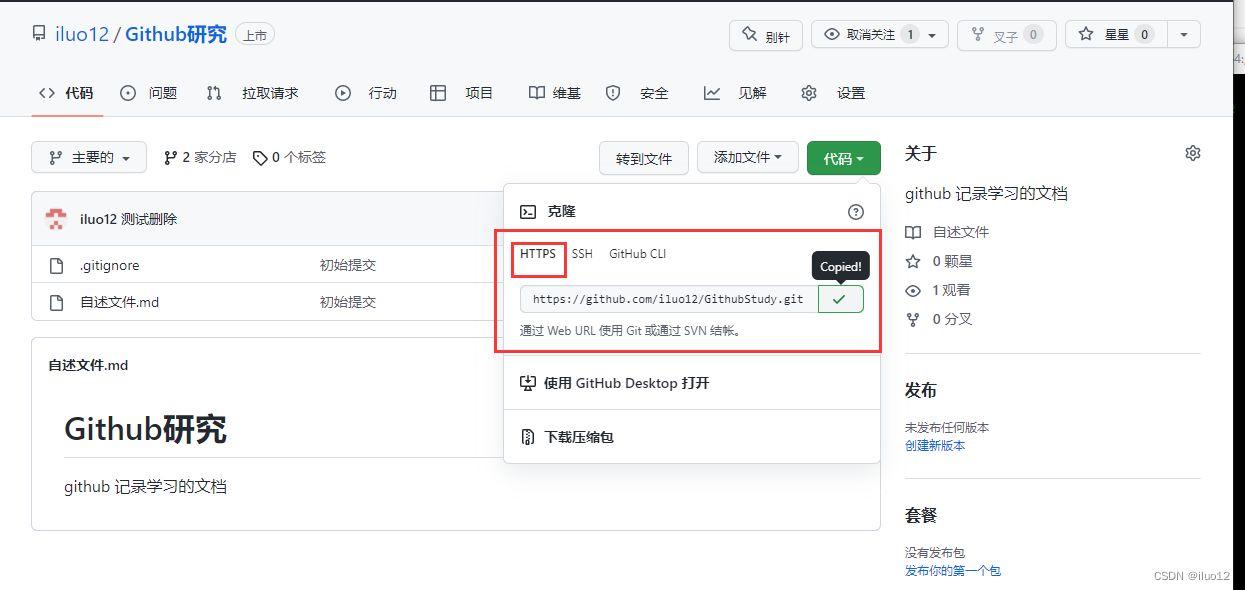
Task: Expand the 主要的 branch selector
Action: point(89,157)
